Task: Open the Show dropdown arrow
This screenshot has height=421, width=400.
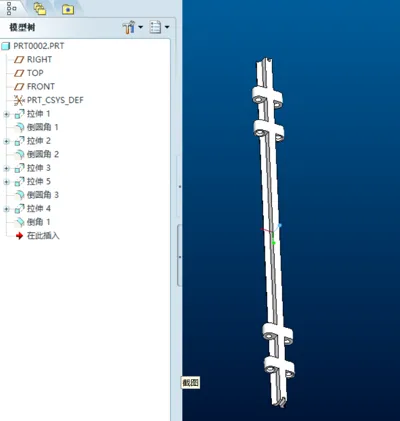Action: coord(167,27)
